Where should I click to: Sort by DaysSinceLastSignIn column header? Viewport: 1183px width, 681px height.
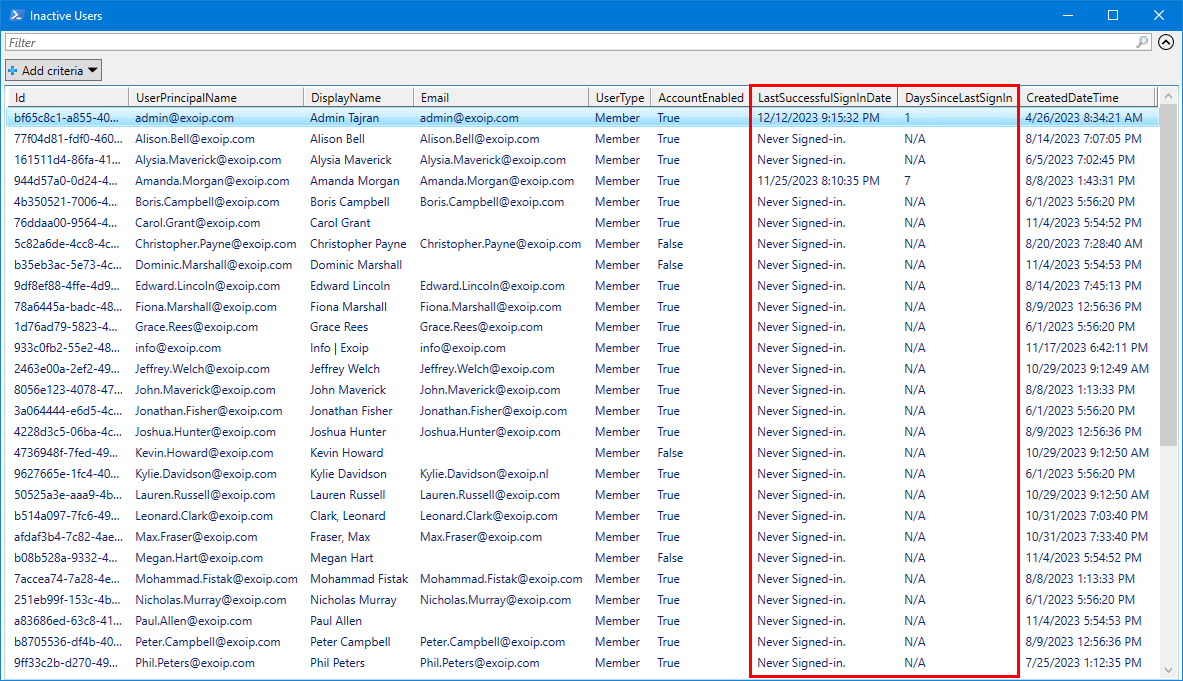coord(958,97)
